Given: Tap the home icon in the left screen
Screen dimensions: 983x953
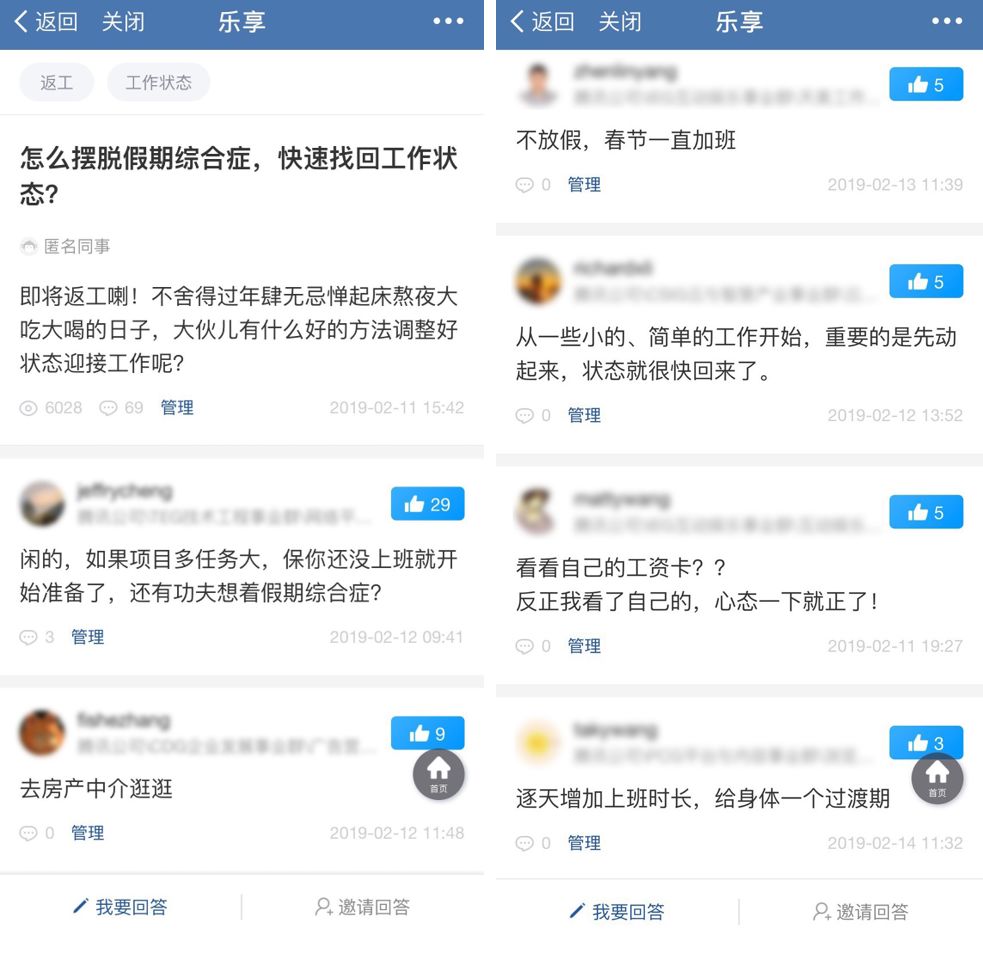Looking at the screenshot, I should coord(439,774).
